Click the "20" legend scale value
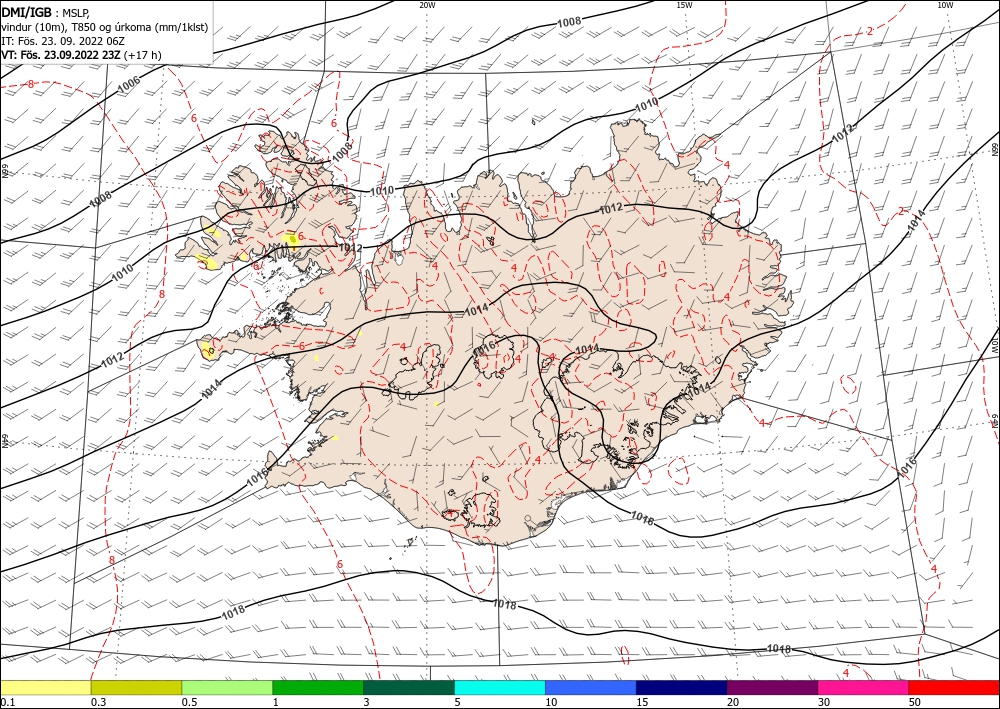This screenshot has height=709, width=1000. coord(733,702)
